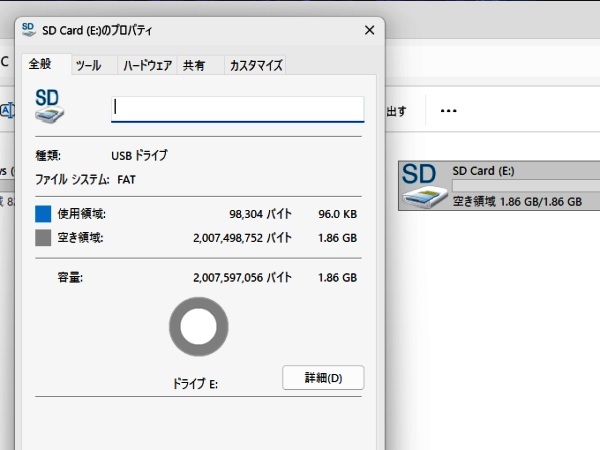
Task: Switch to the ツール tab
Action: click(94, 65)
